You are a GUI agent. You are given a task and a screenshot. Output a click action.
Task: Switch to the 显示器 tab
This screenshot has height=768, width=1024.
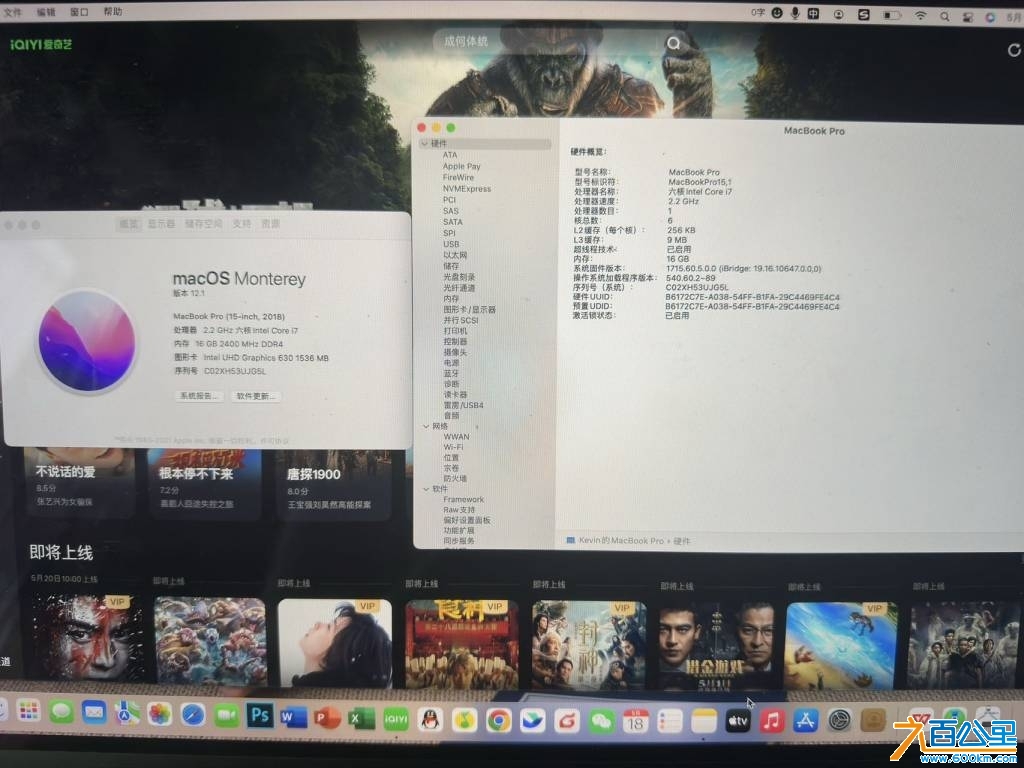pos(161,223)
